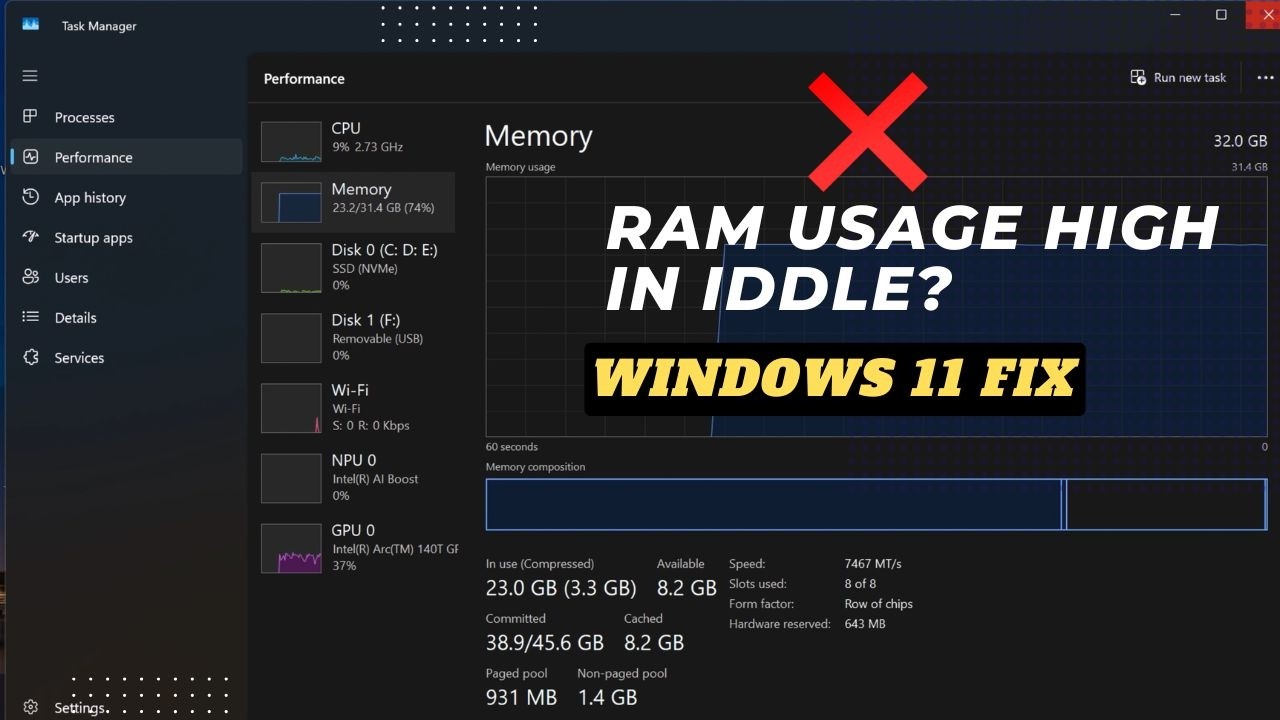This screenshot has height=720, width=1280.
Task: Open the three-dot more options menu
Action: pyautogui.click(x=1264, y=77)
